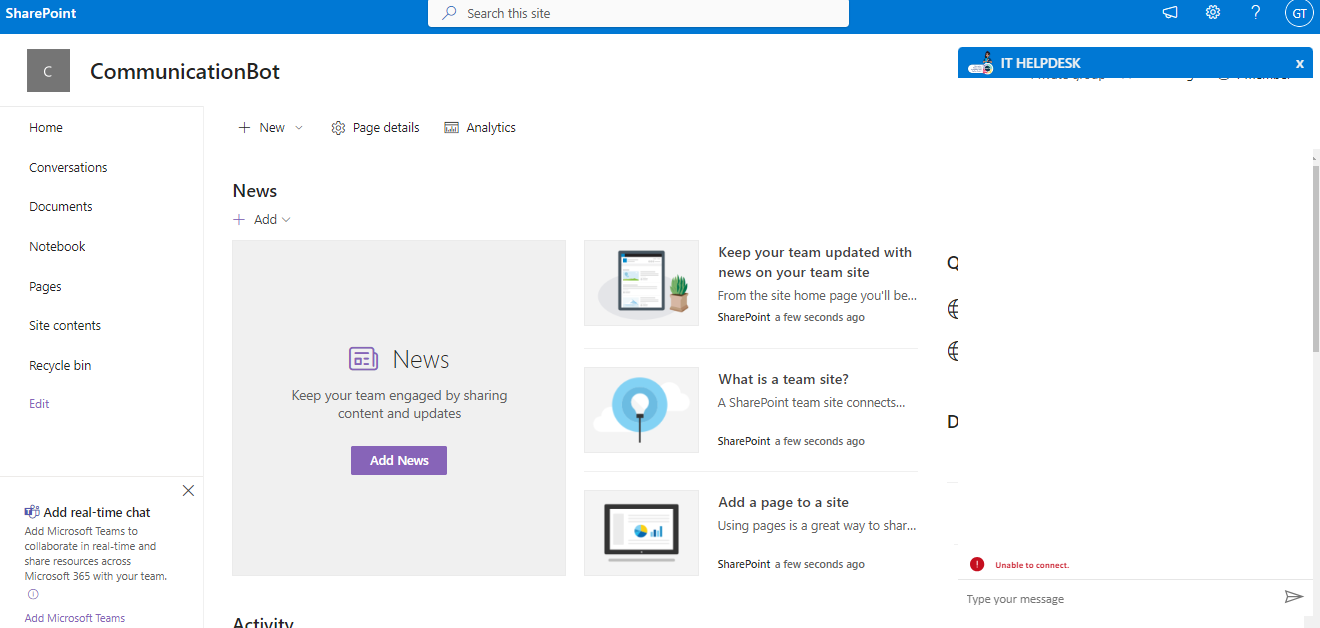Click the first globe quick link icon
Viewport: 1320px width, 628px height.
(953, 309)
